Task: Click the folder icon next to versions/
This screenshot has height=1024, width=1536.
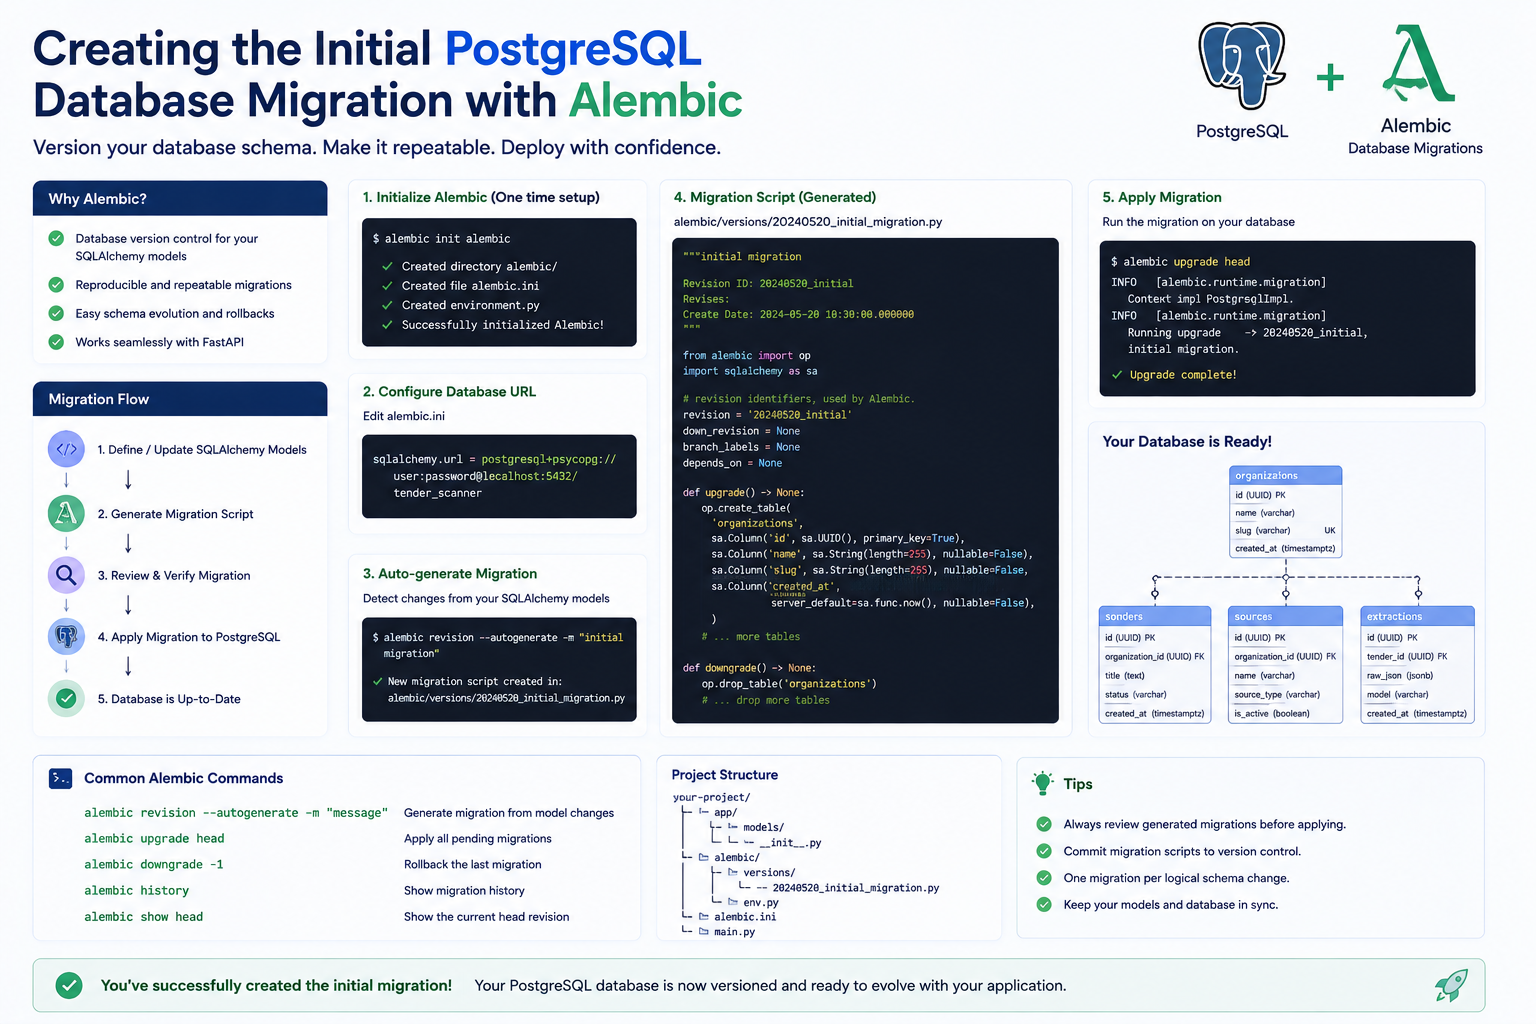Action: [x=733, y=872]
